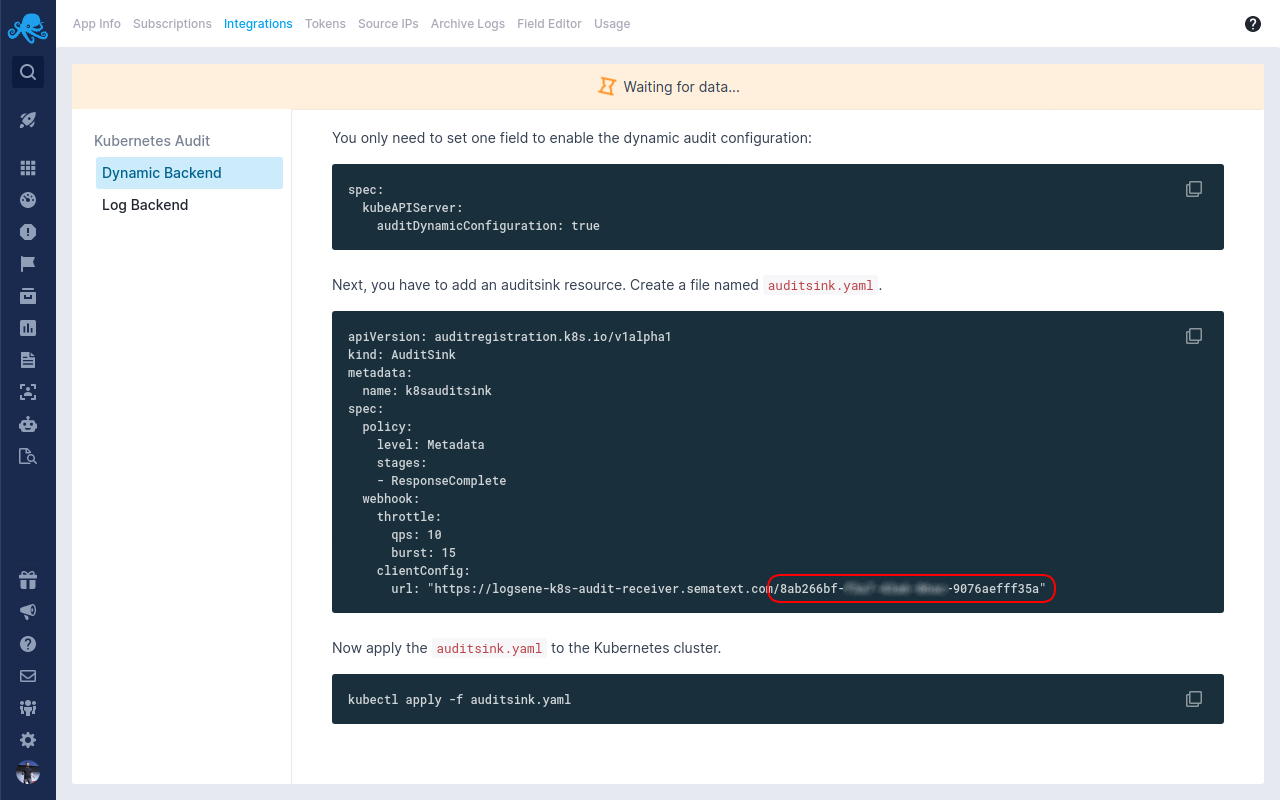The image size is (1280, 800).
Task: Open the exclamation alerts icon in the sidebar
Action: [28, 232]
